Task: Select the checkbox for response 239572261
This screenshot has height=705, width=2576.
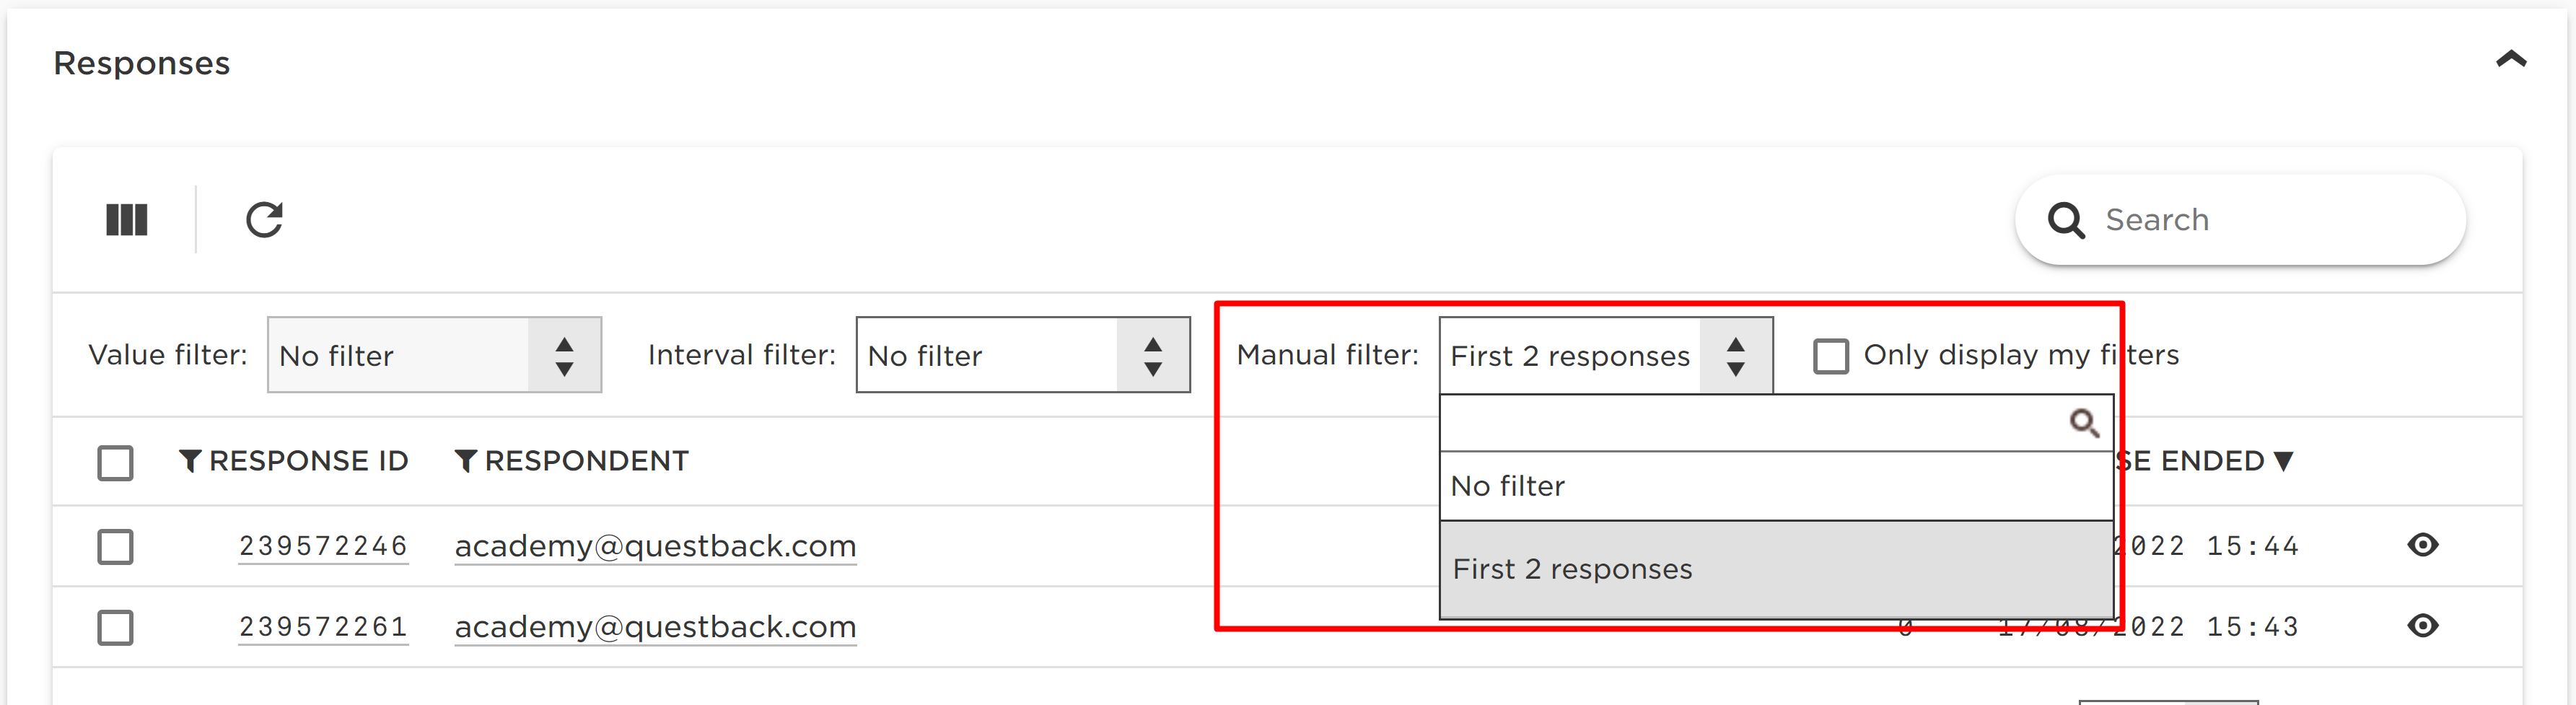Action: click(115, 628)
